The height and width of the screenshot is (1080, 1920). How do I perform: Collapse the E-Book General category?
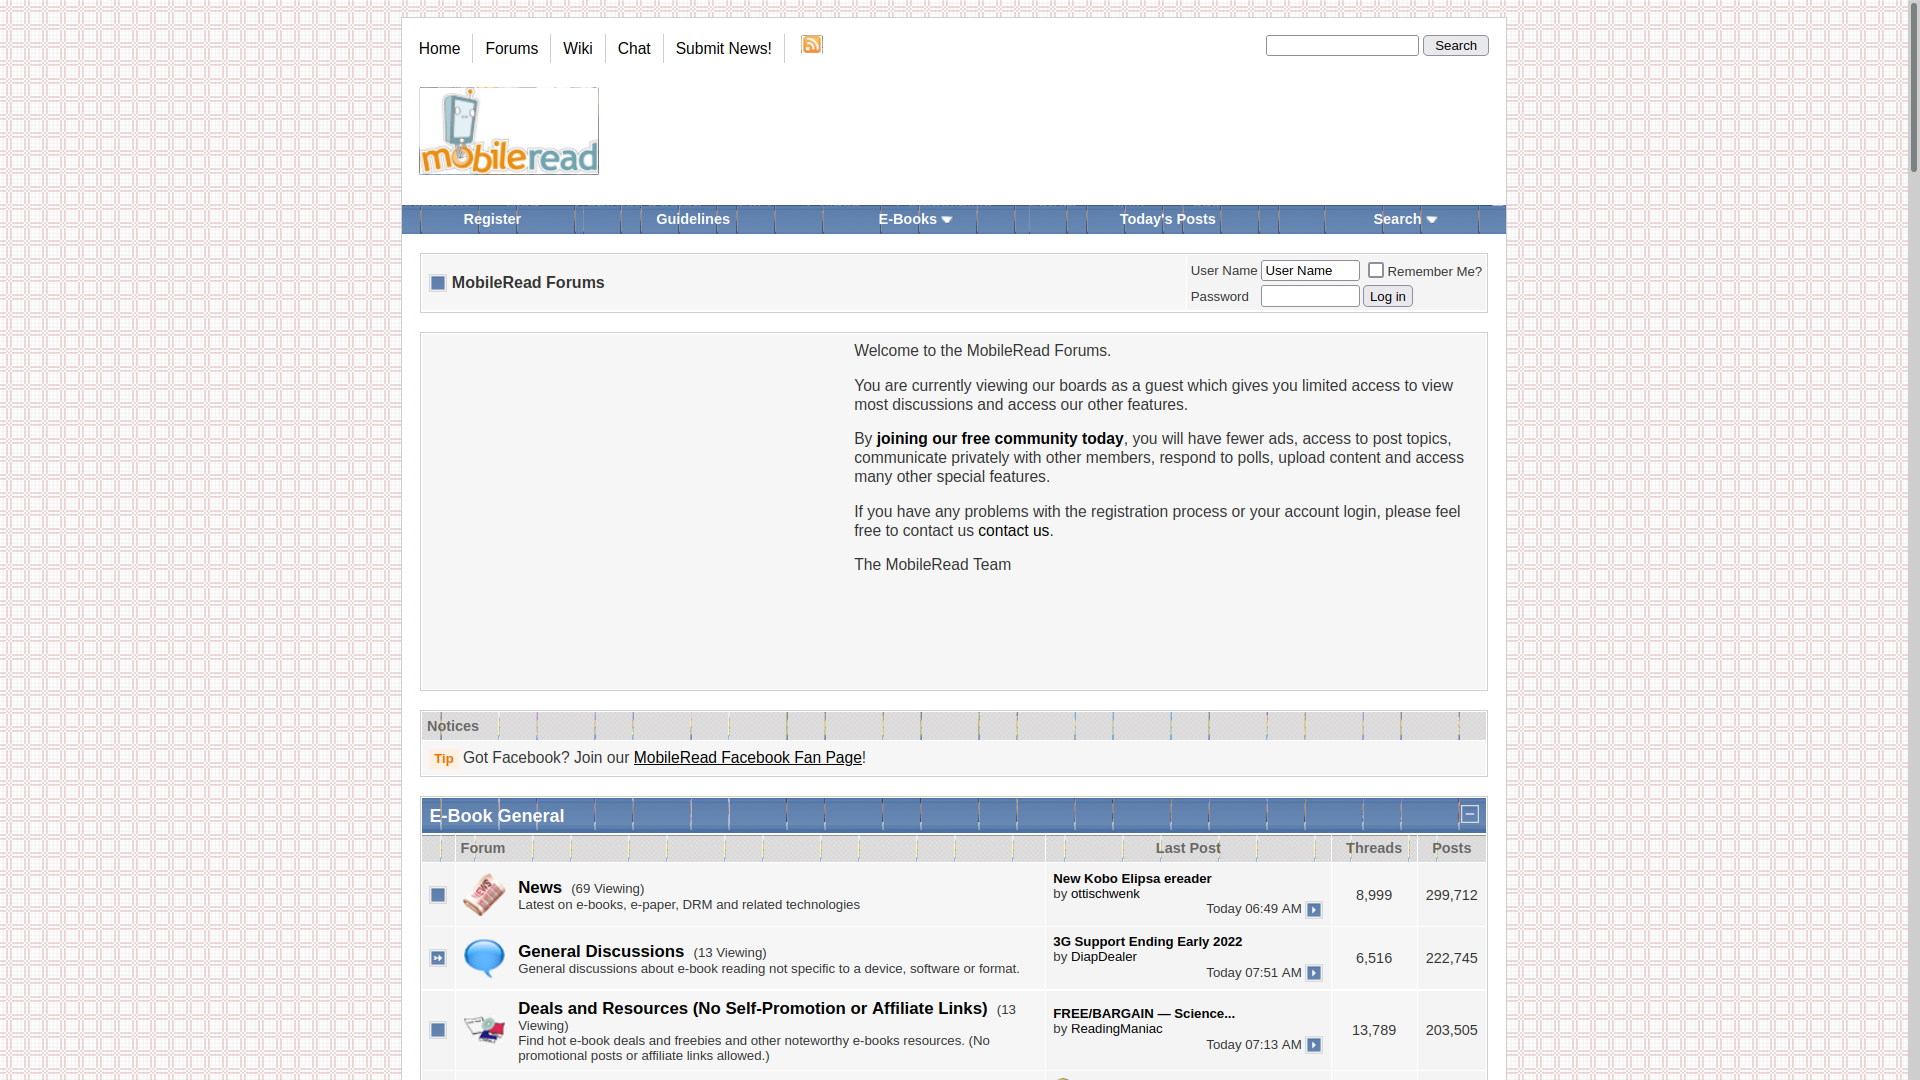(1470, 814)
